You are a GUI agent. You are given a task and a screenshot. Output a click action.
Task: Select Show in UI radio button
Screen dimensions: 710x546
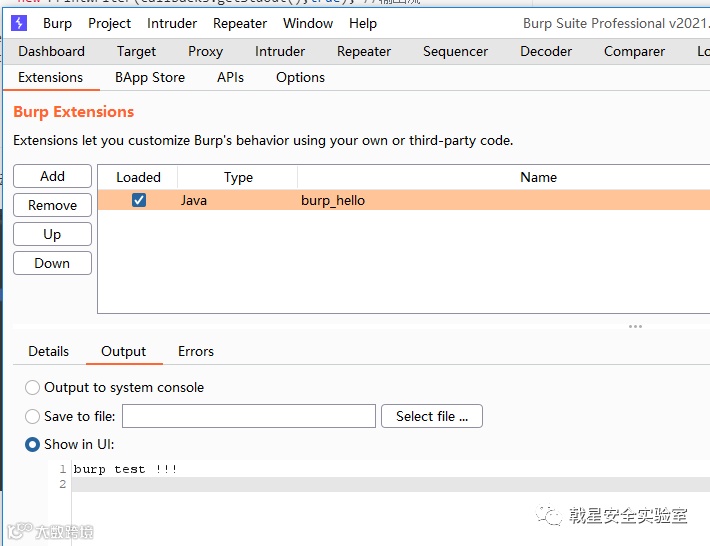pyautogui.click(x=32, y=445)
